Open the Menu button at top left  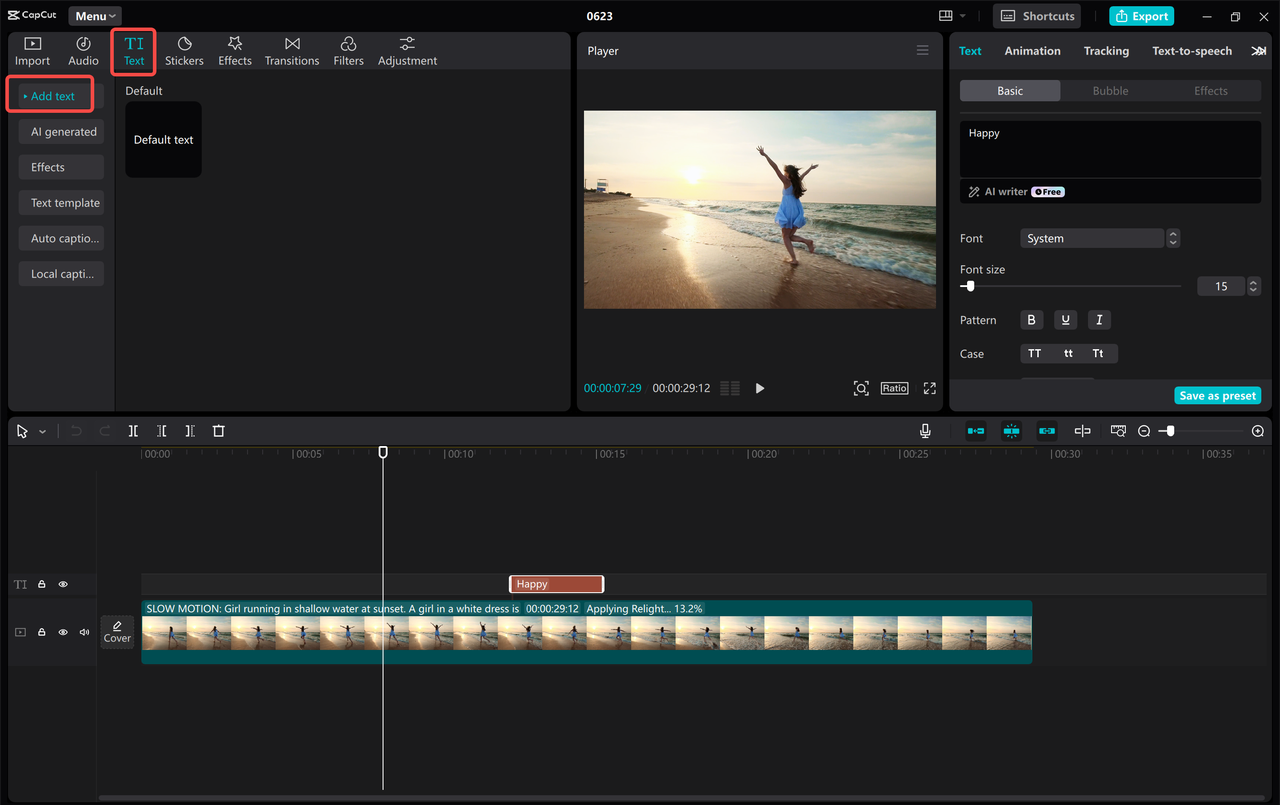94,15
